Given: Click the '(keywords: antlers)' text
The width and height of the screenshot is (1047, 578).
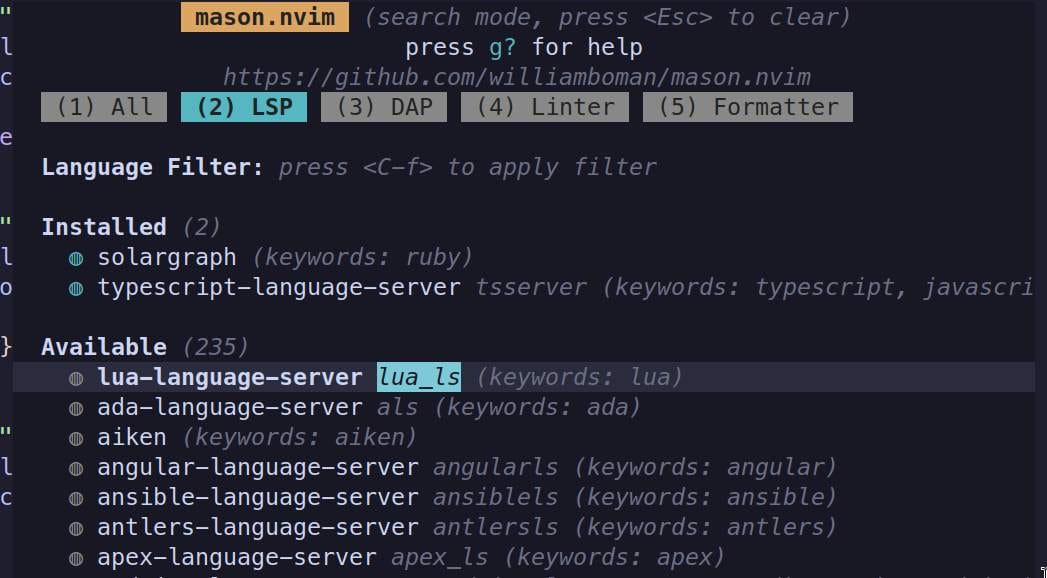Looking at the screenshot, I should click(705, 528).
